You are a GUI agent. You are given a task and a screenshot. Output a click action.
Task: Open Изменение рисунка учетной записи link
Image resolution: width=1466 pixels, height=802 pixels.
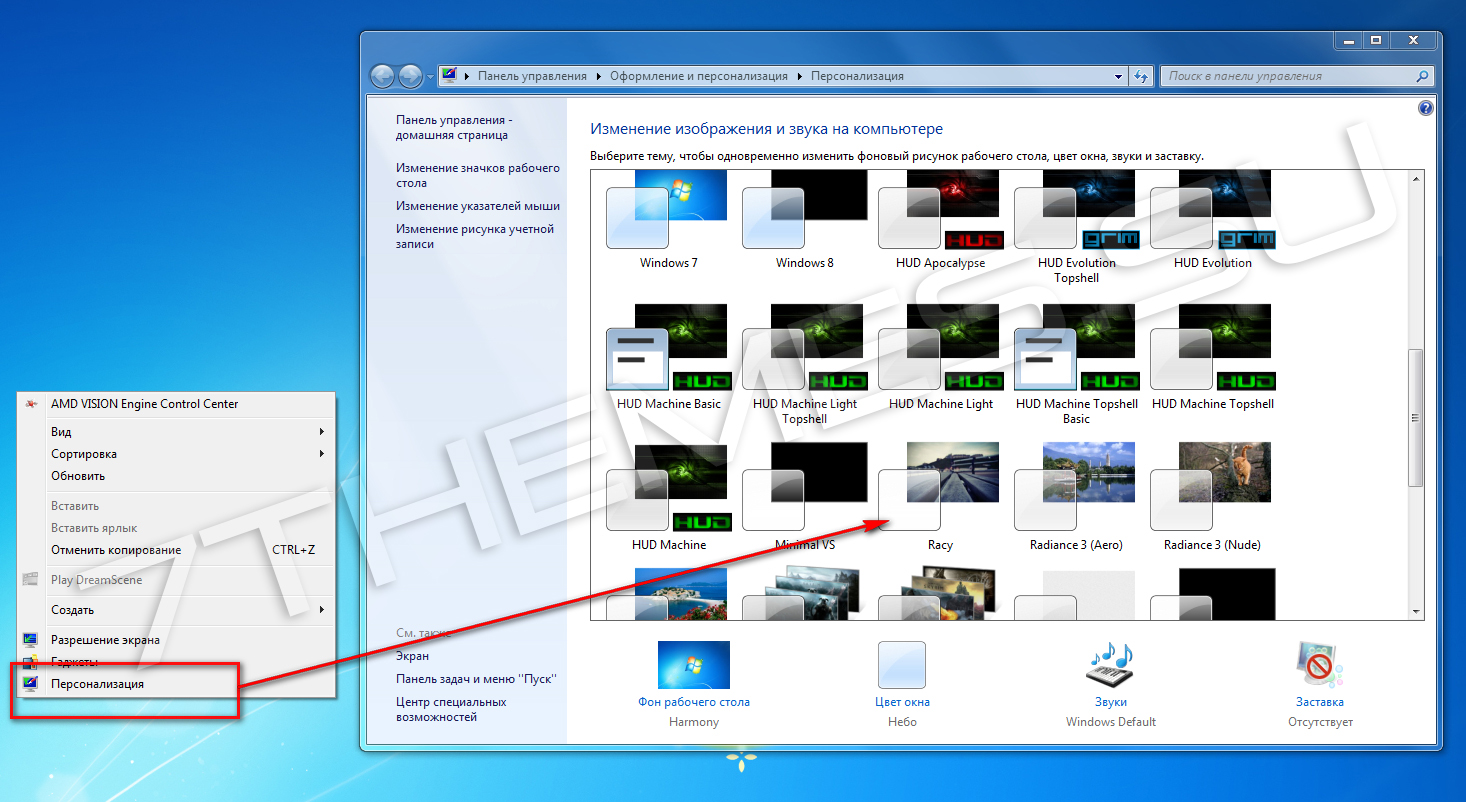475,237
